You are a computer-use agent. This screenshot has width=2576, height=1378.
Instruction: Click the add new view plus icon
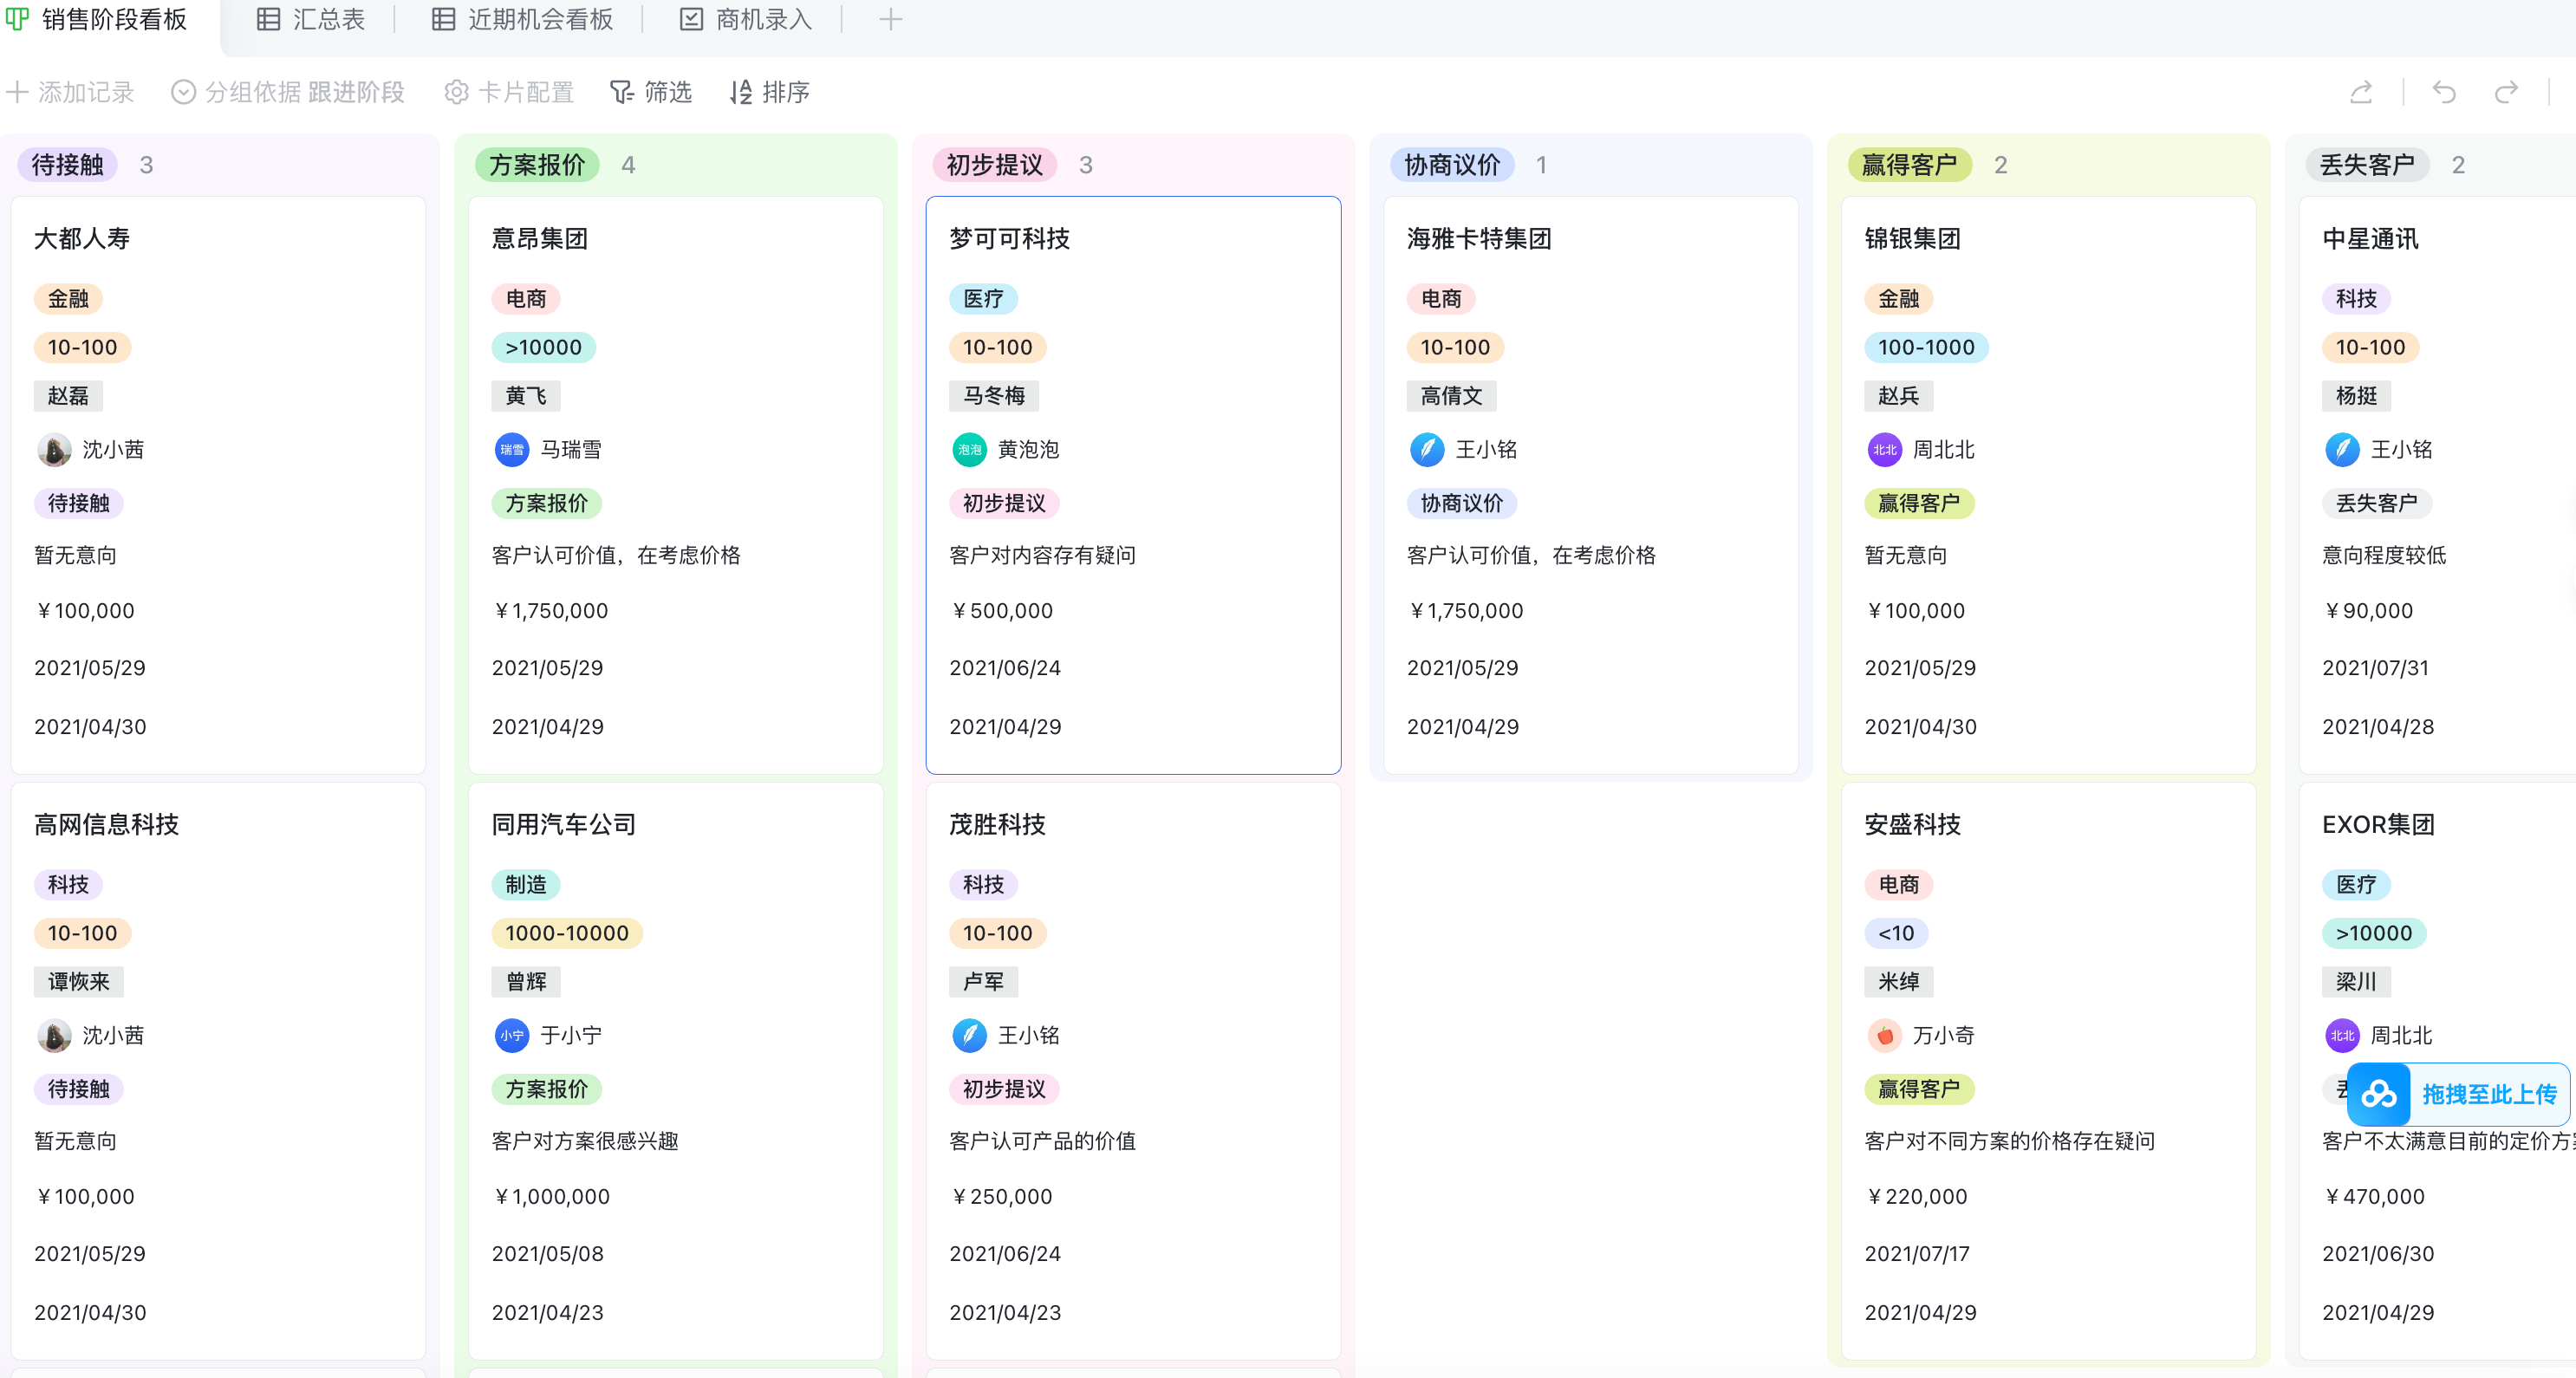click(x=890, y=20)
